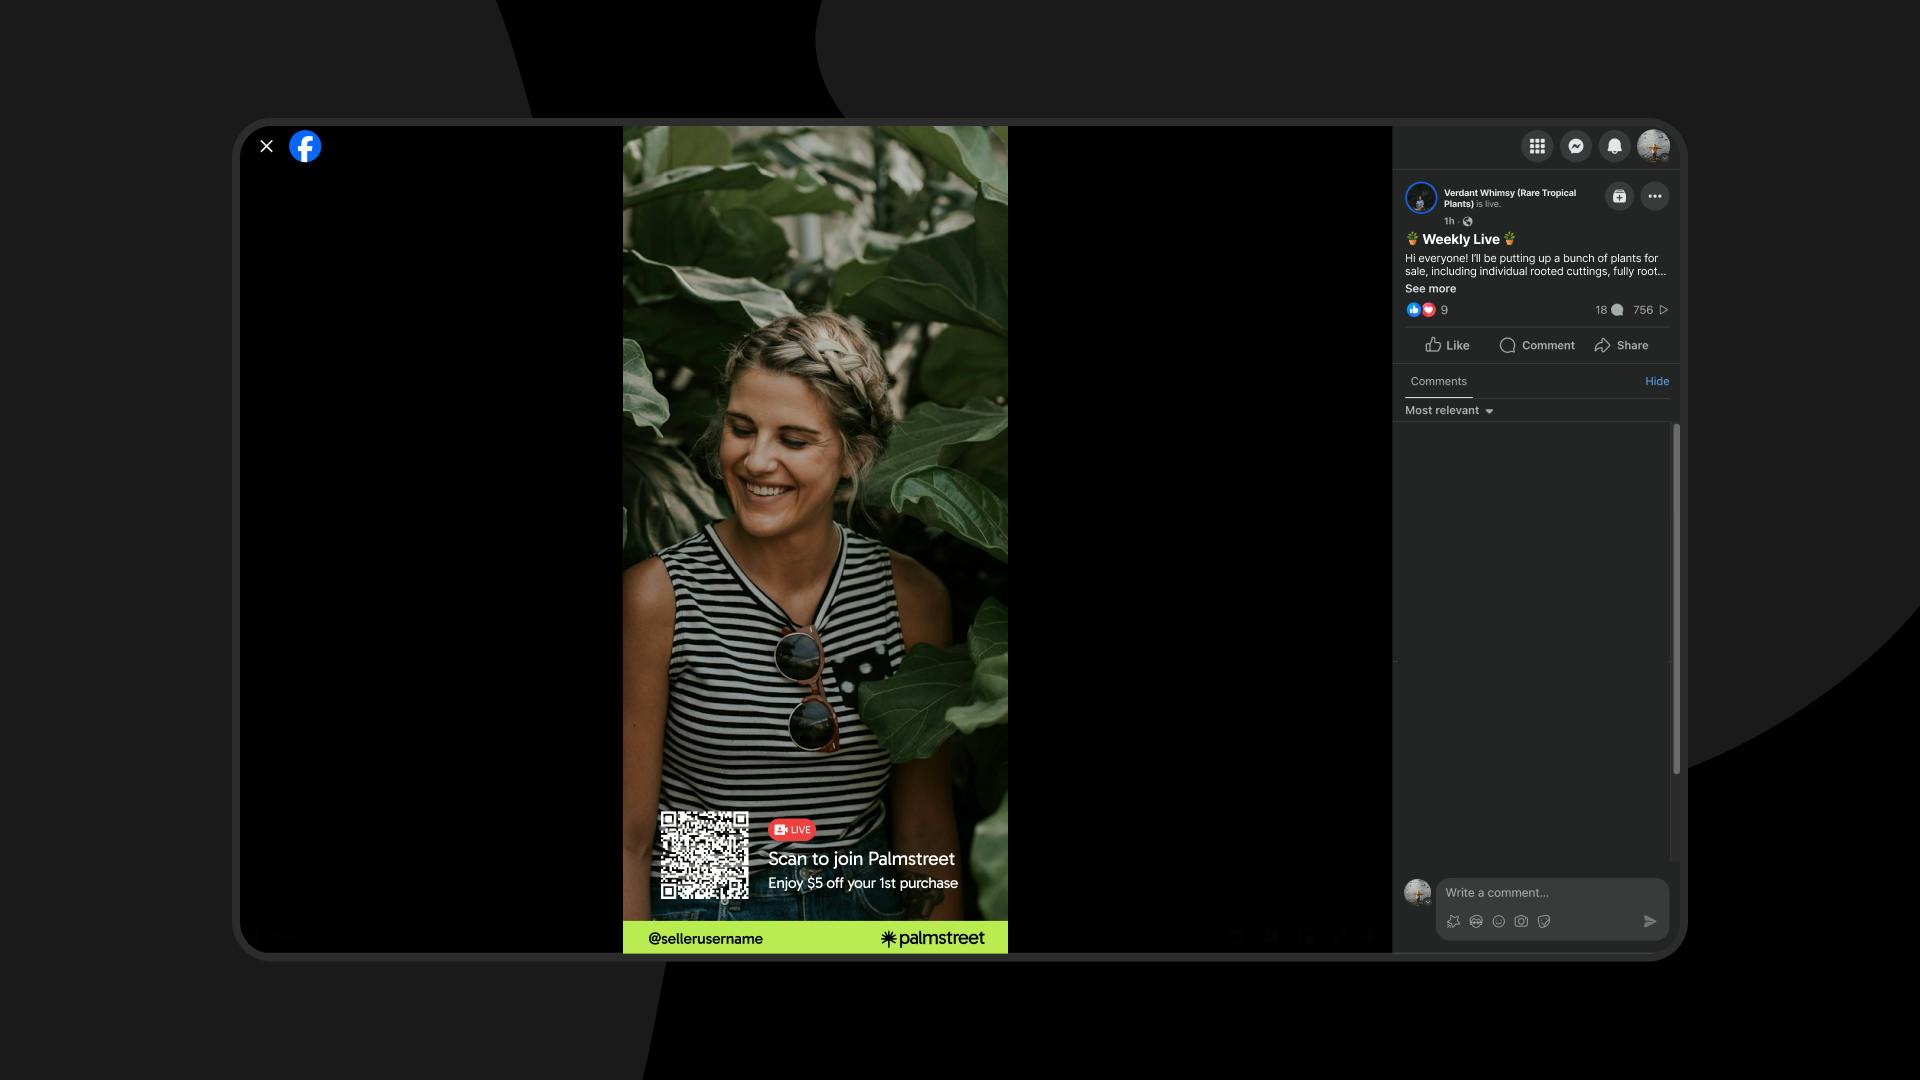The image size is (1920, 1080).
Task: Click the public audience globe icon
Action: (1468, 221)
